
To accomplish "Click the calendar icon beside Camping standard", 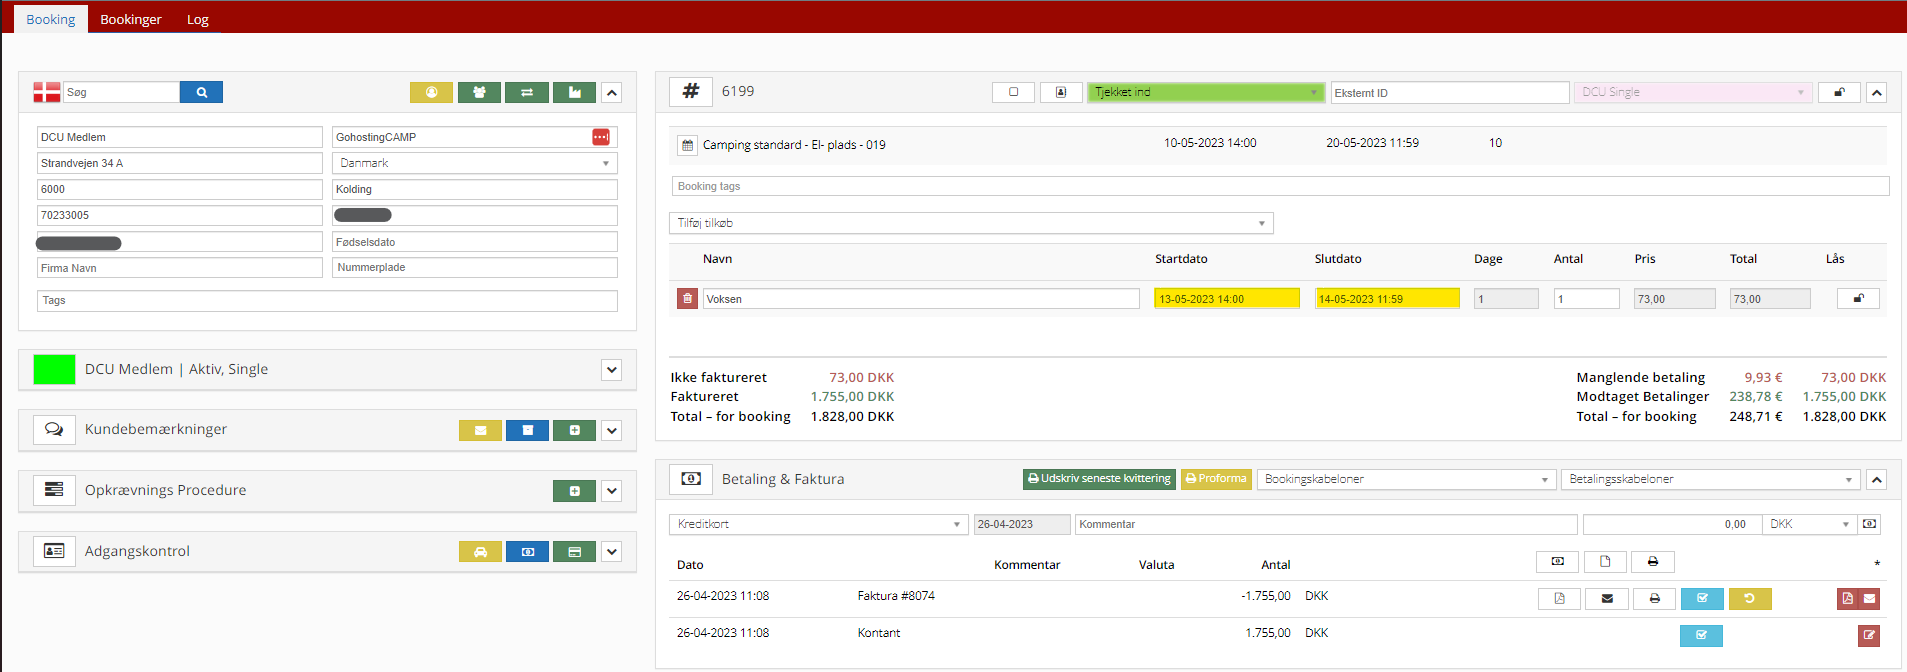I will 687,145.
